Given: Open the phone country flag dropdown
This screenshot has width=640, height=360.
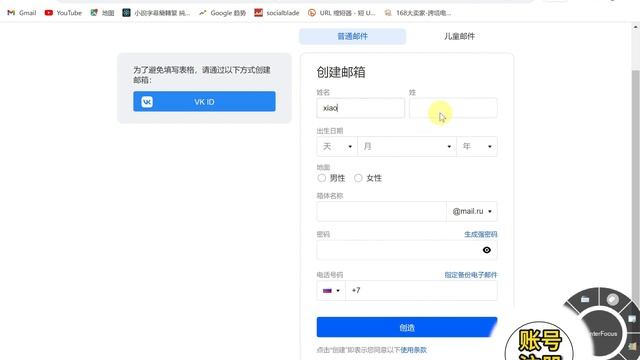Looking at the screenshot, I should coord(331,291).
